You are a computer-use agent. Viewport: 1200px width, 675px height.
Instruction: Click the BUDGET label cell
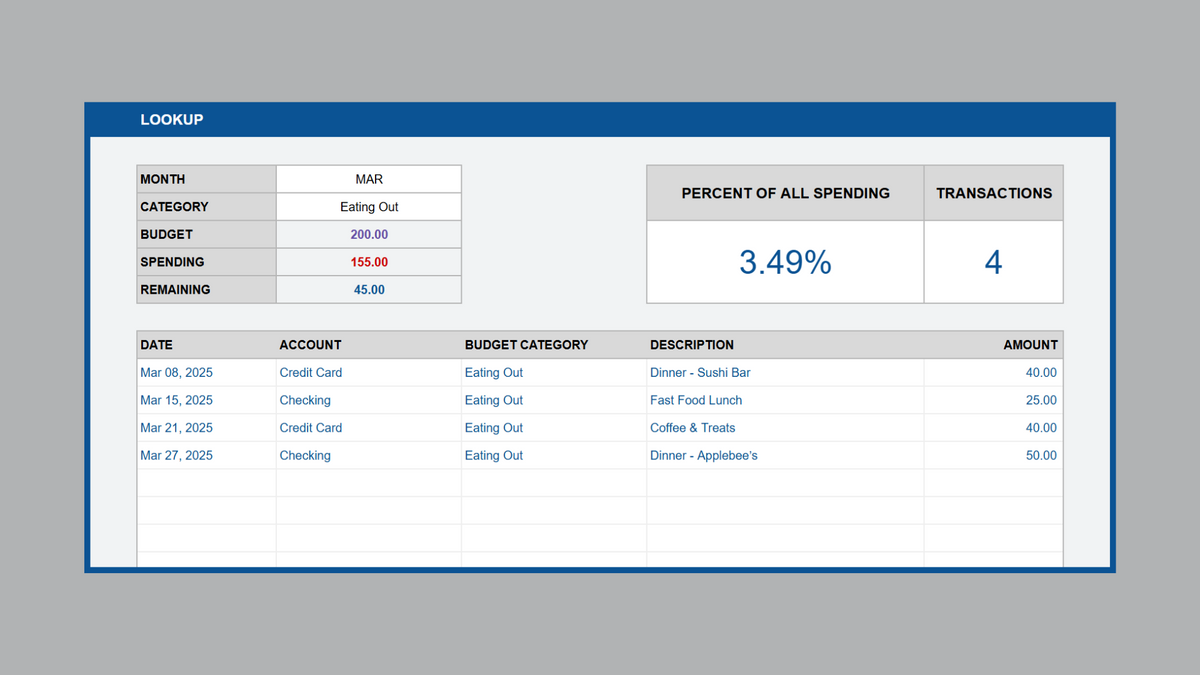click(x=206, y=234)
